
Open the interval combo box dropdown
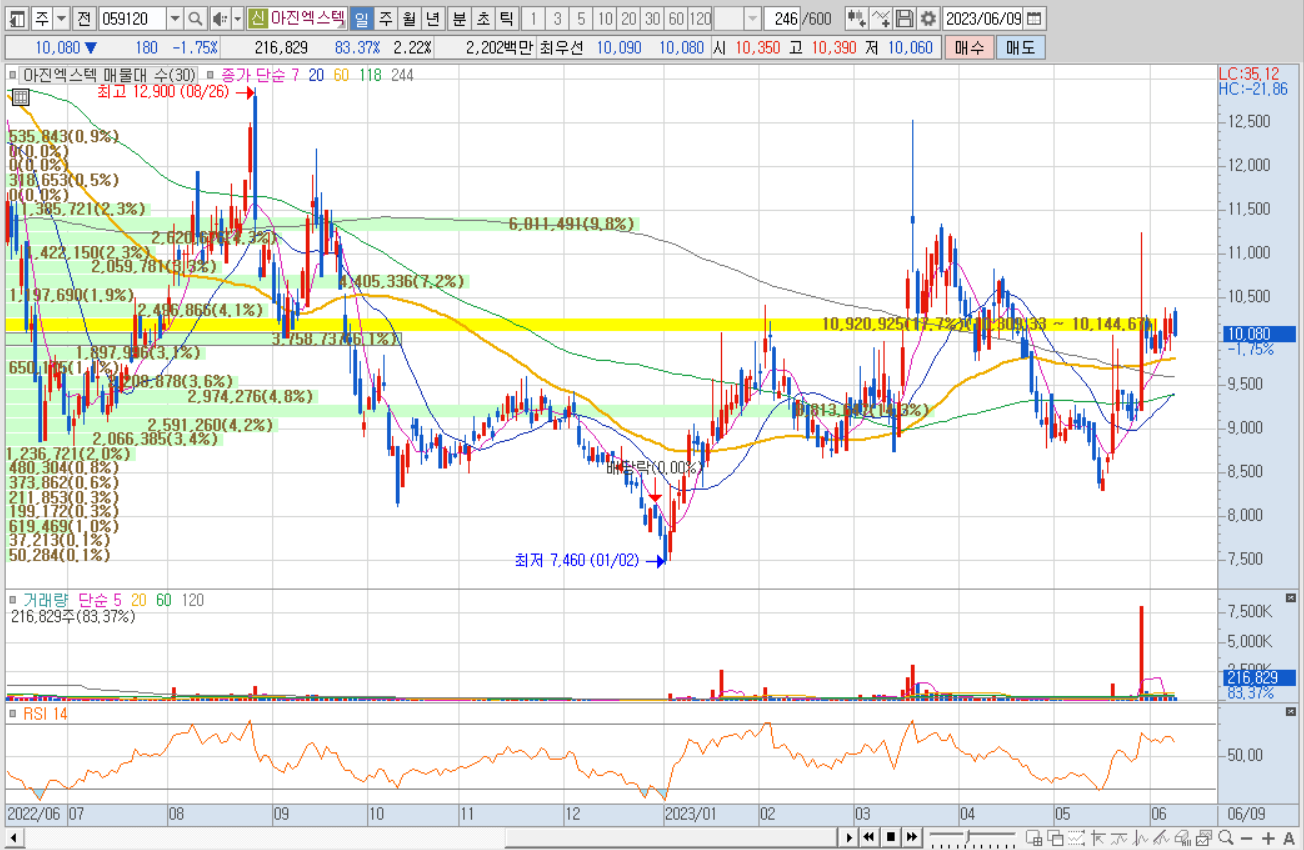[751, 18]
